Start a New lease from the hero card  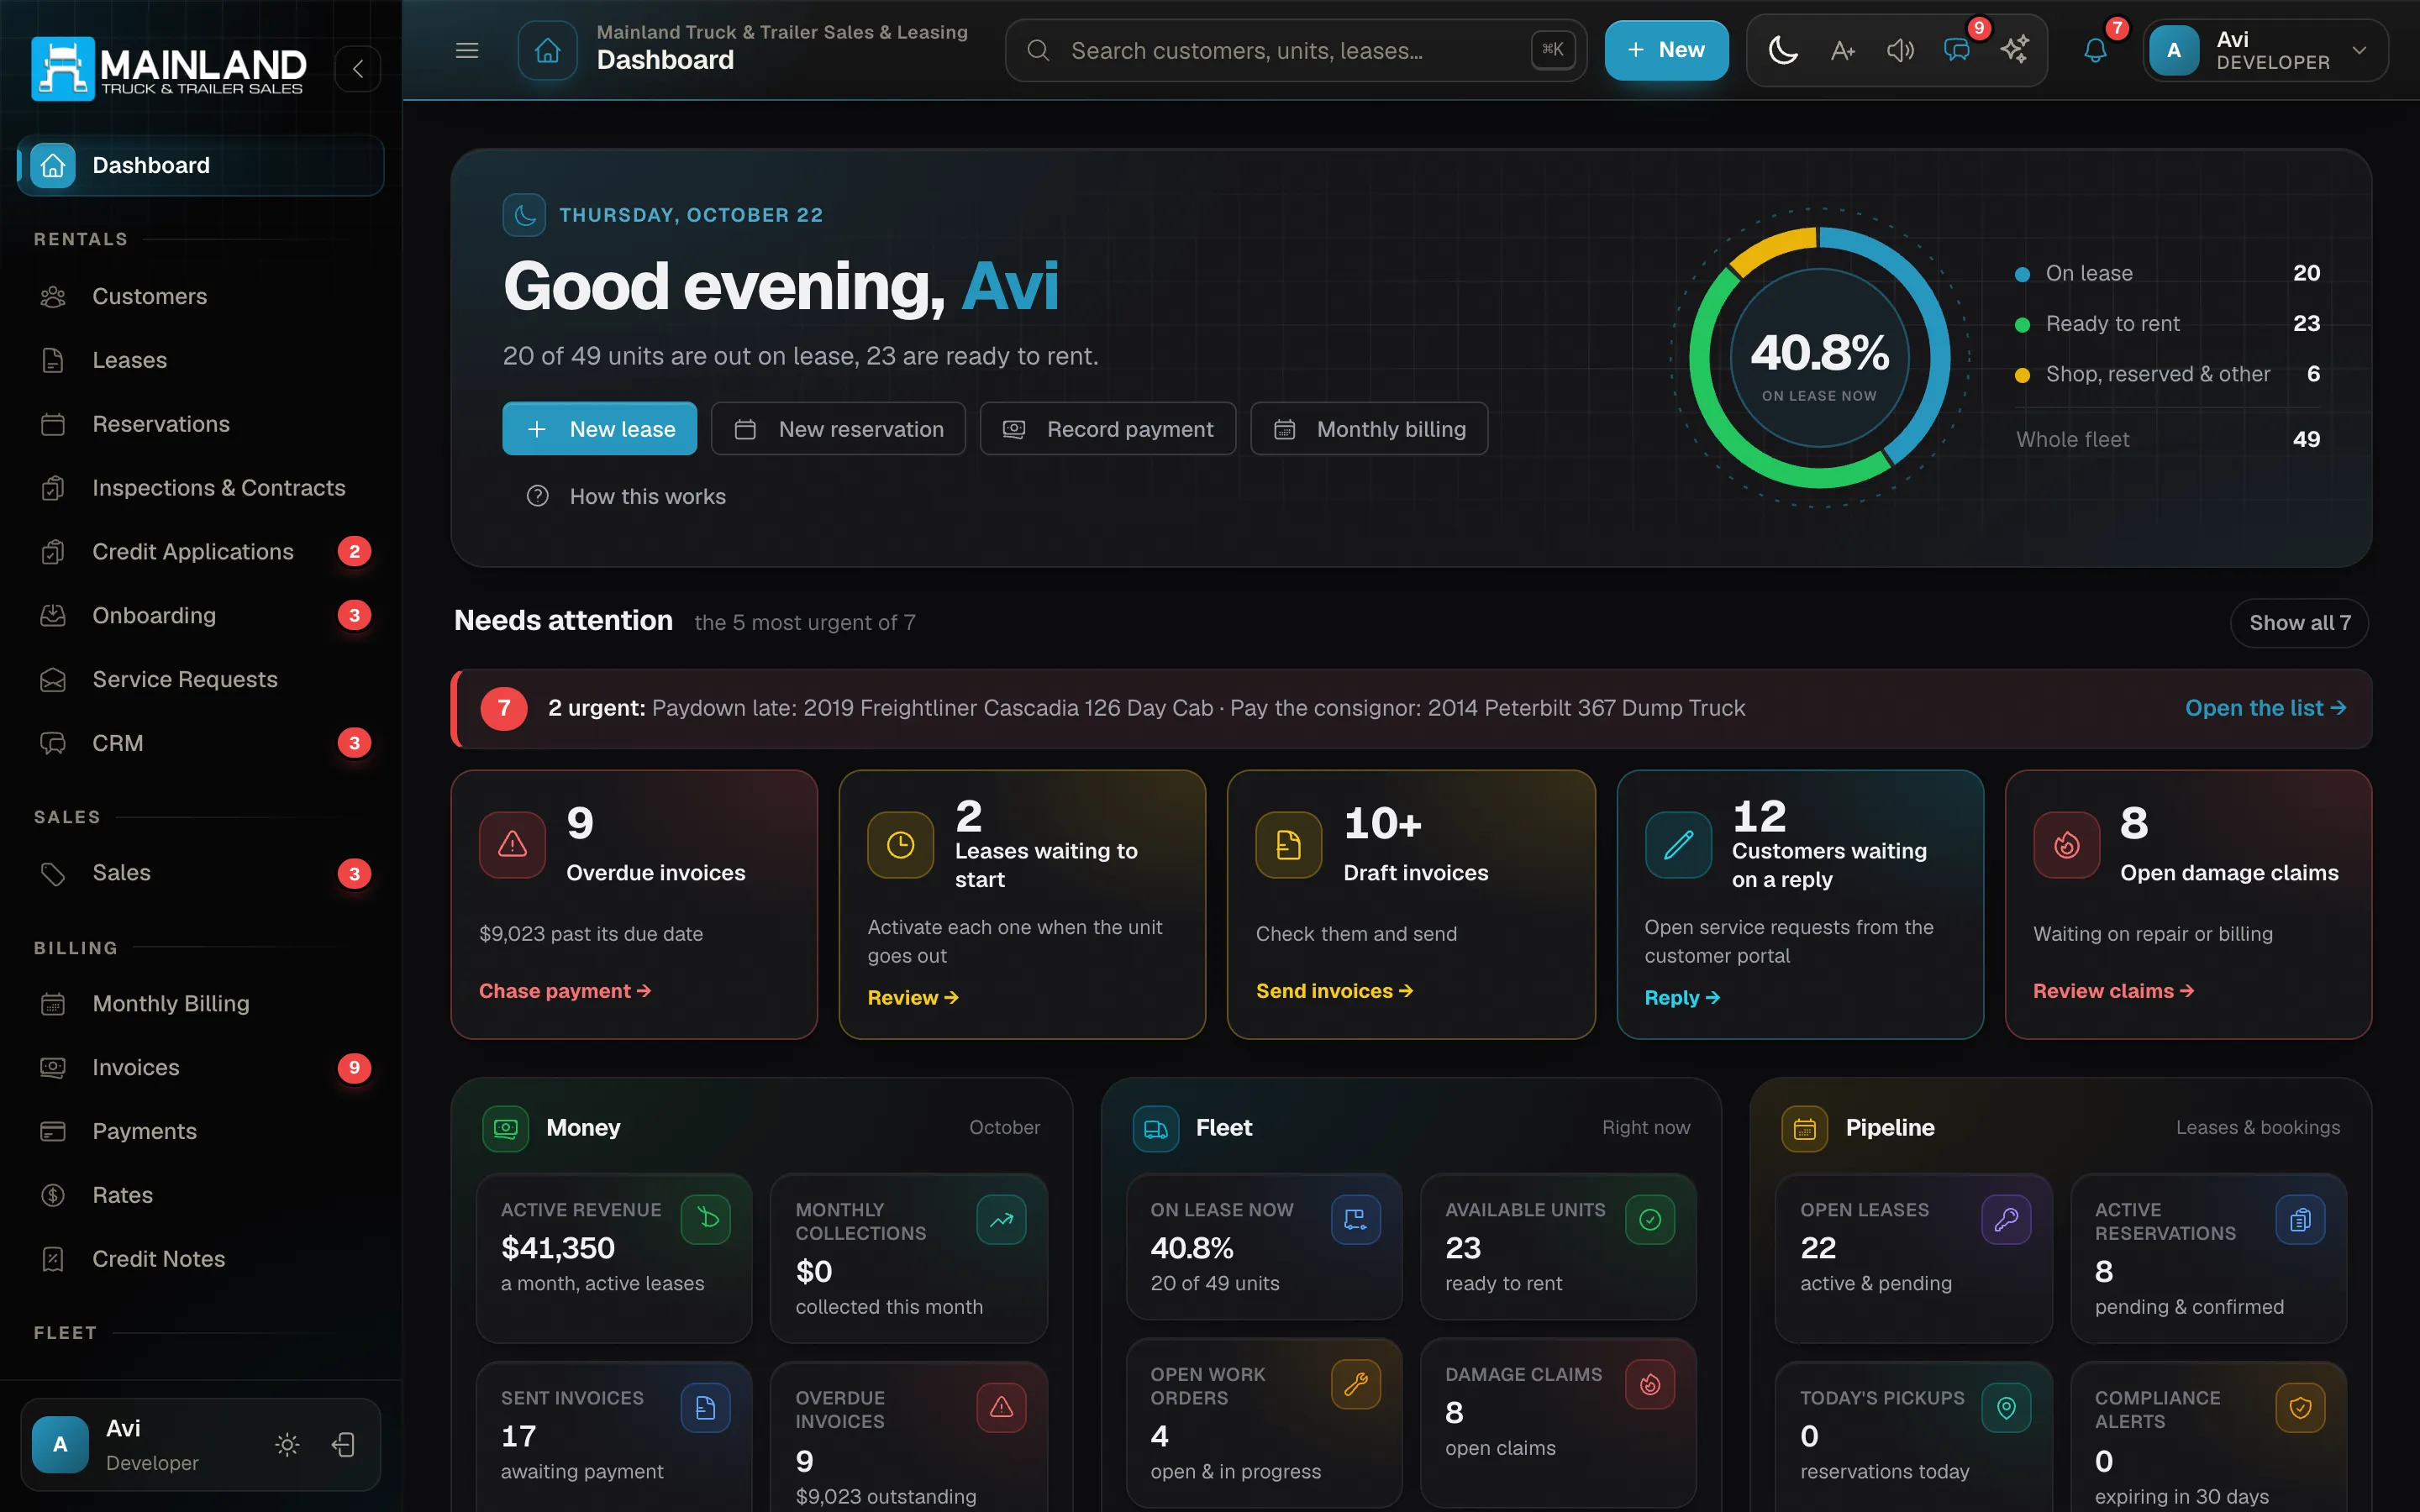pos(599,429)
